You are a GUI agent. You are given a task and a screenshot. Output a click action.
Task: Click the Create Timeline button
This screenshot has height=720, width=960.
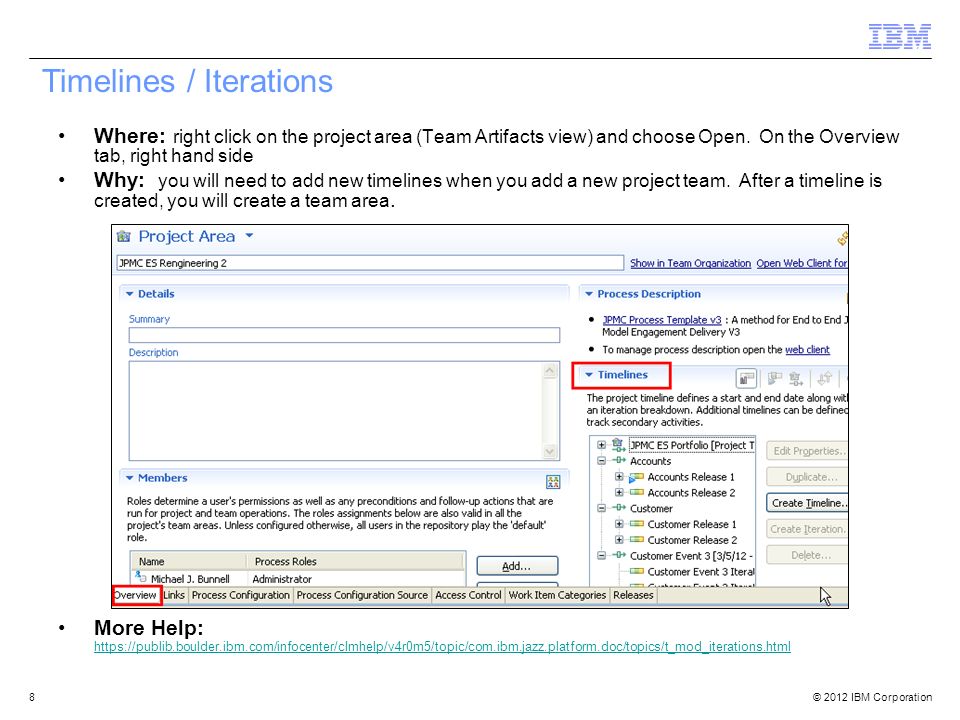click(807, 503)
